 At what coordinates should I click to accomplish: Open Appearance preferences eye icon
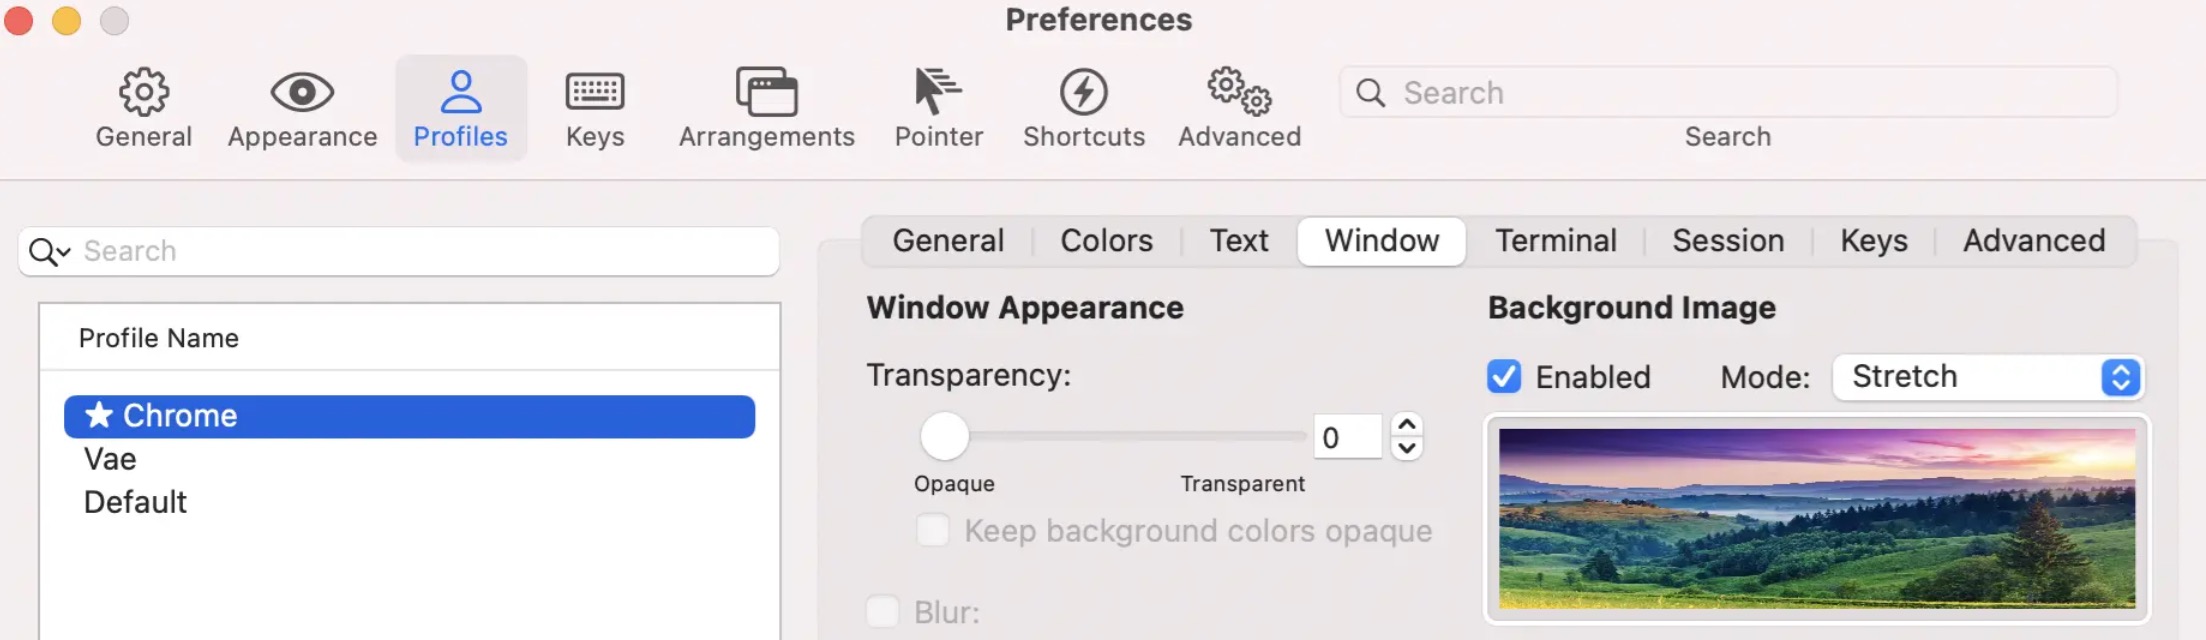pyautogui.click(x=302, y=93)
